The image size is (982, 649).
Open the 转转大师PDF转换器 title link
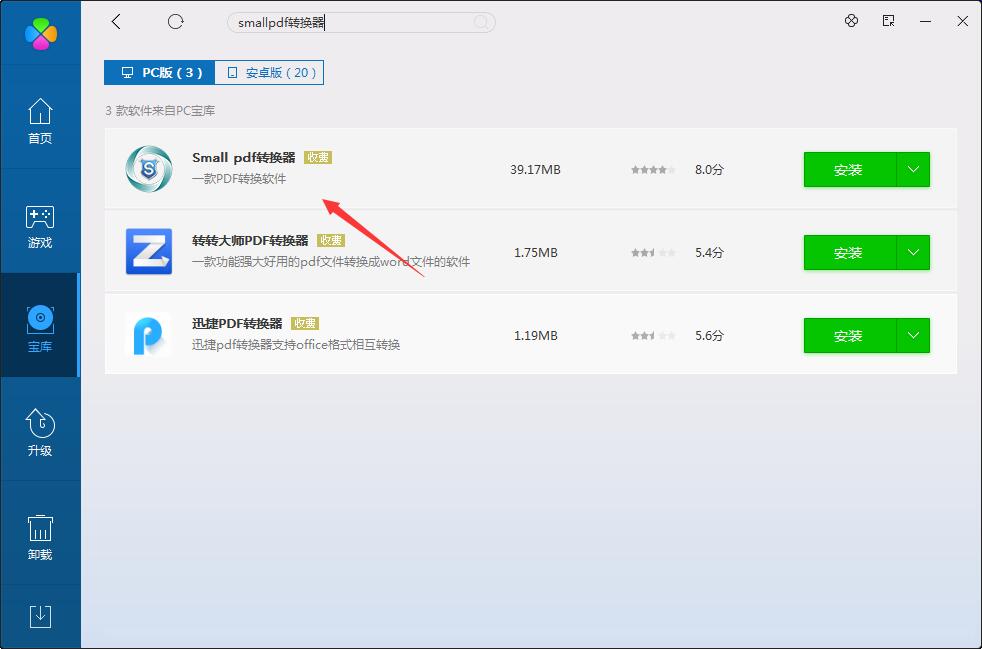click(x=251, y=241)
